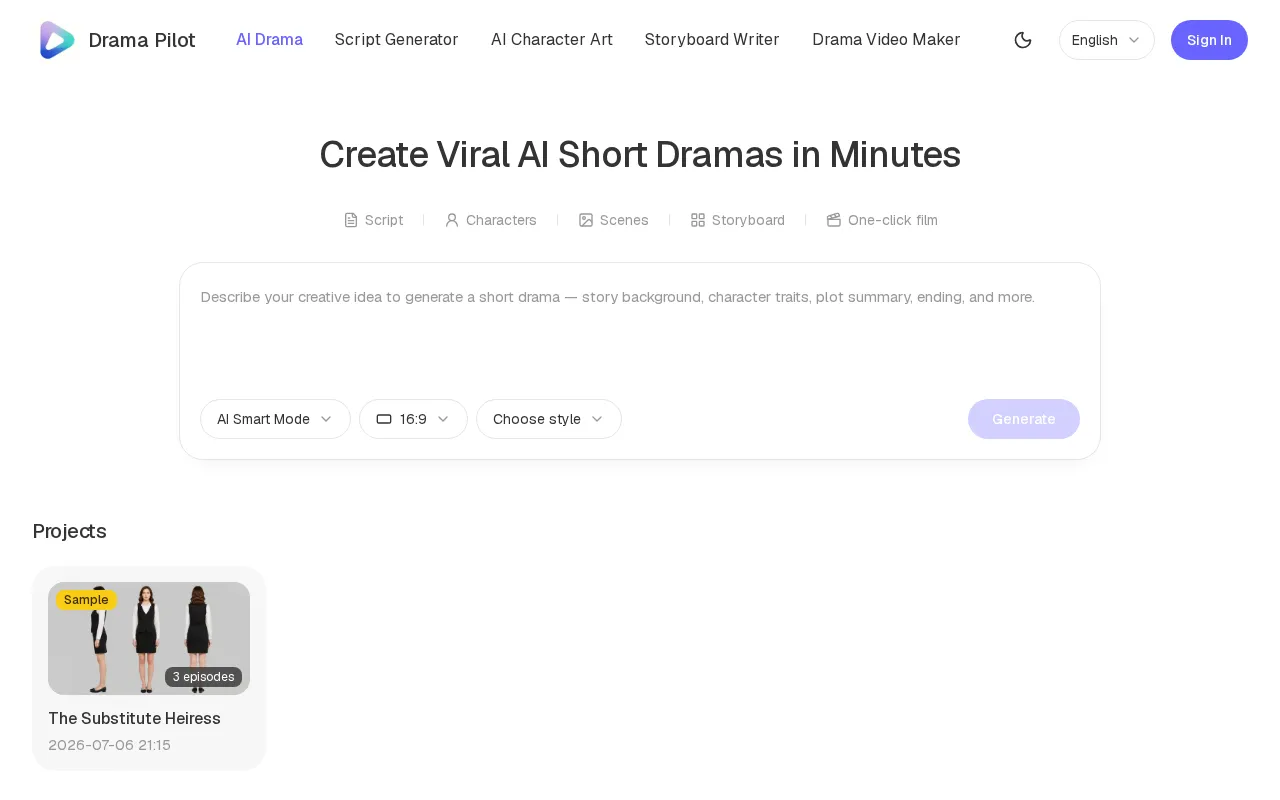Screen dimensions: 1280x800
Task: Click the 2026-07-06 21:15 project date
Action: 109,745
